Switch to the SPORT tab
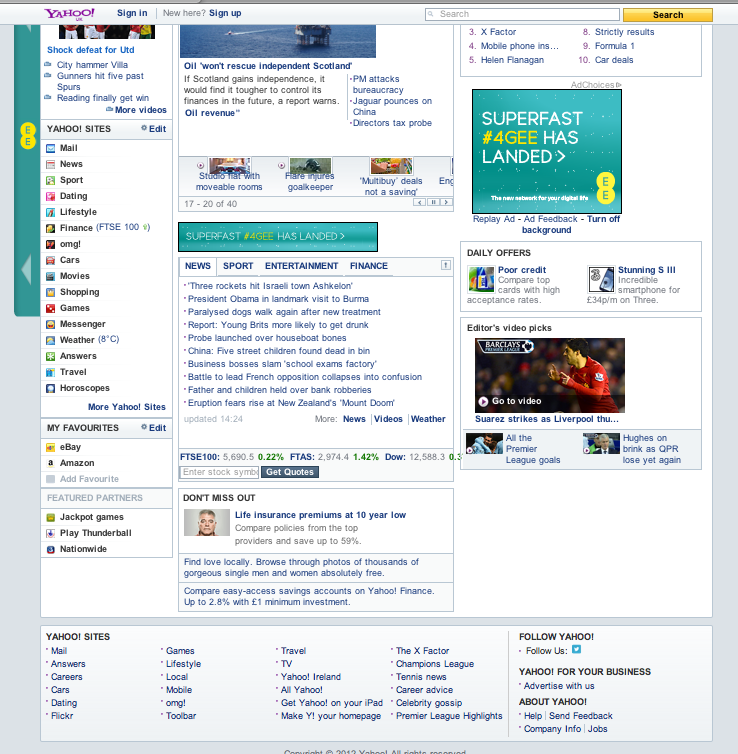 (238, 266)
